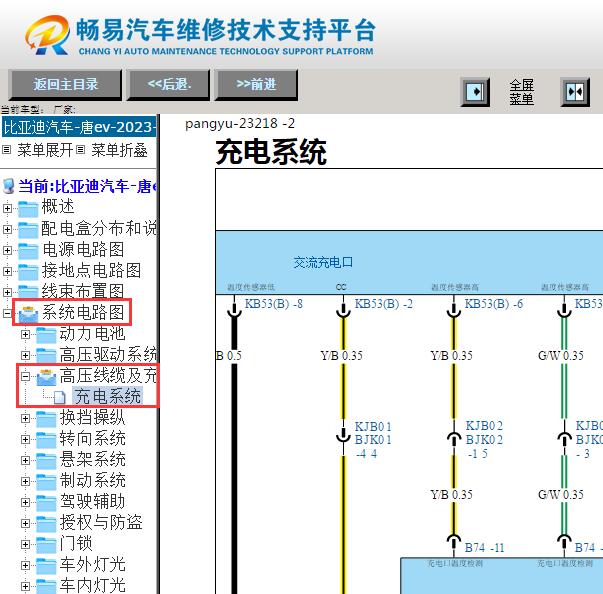Collapse the 高压线缆及充 folder minus box
Image resolution: width=603 pixels, height=594 pixels.
pyautogui.click(x=25, y=376)
